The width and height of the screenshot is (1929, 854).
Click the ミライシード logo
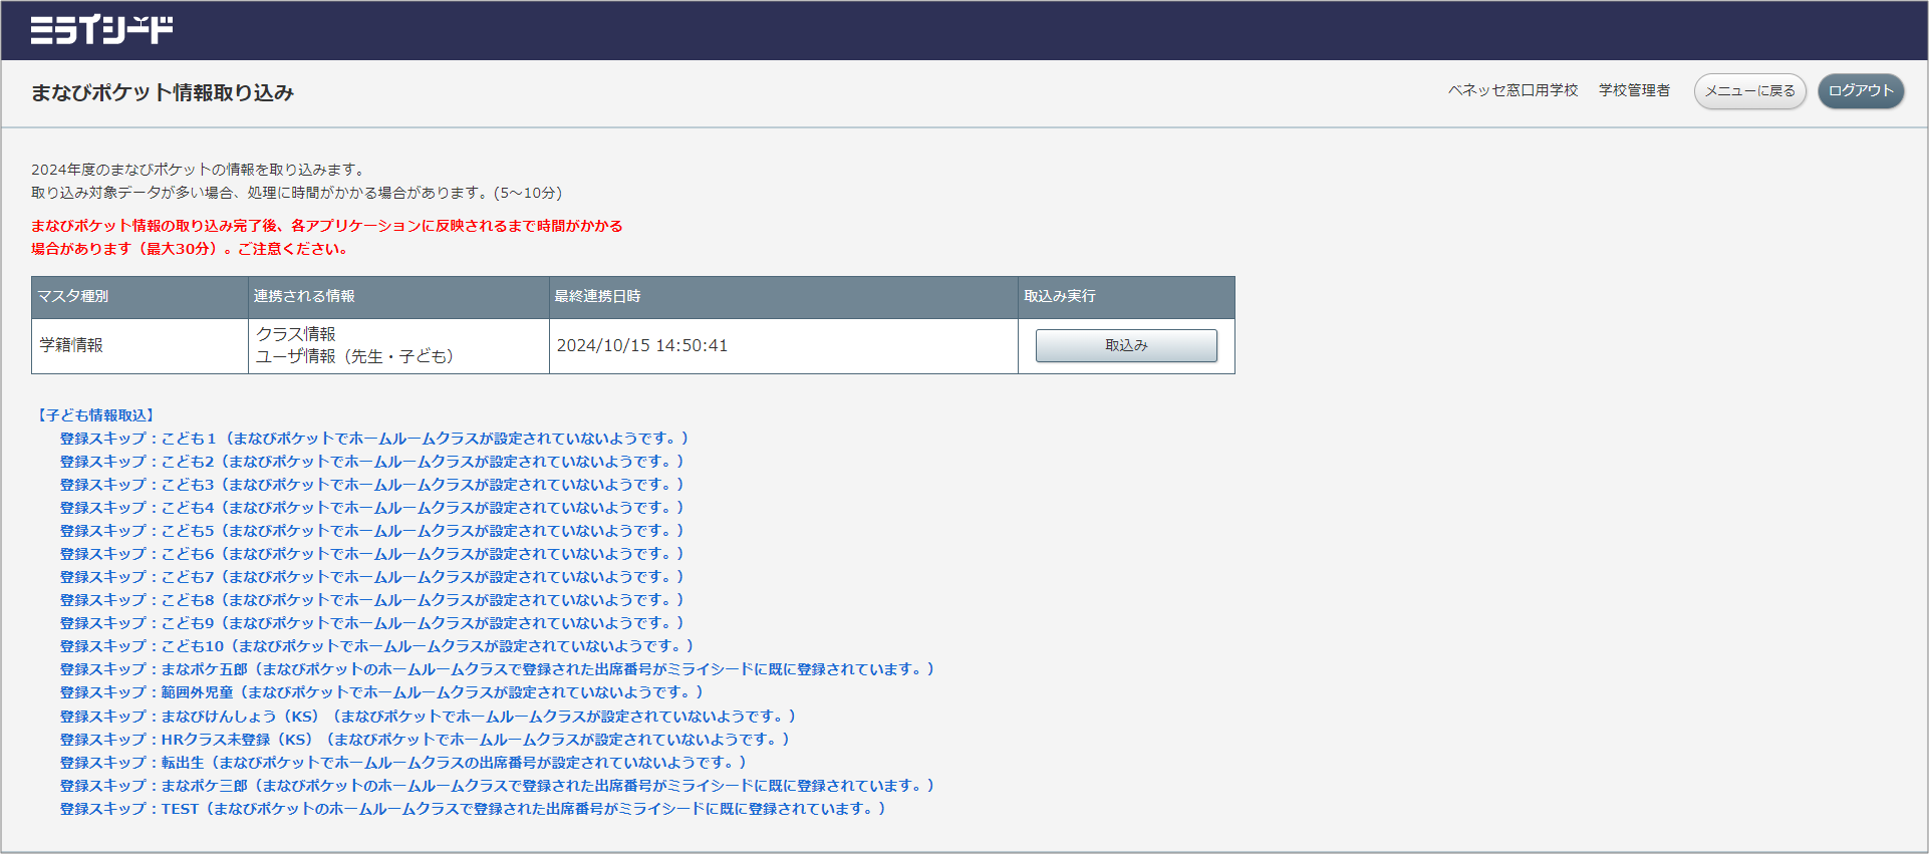tap(102, 30)
